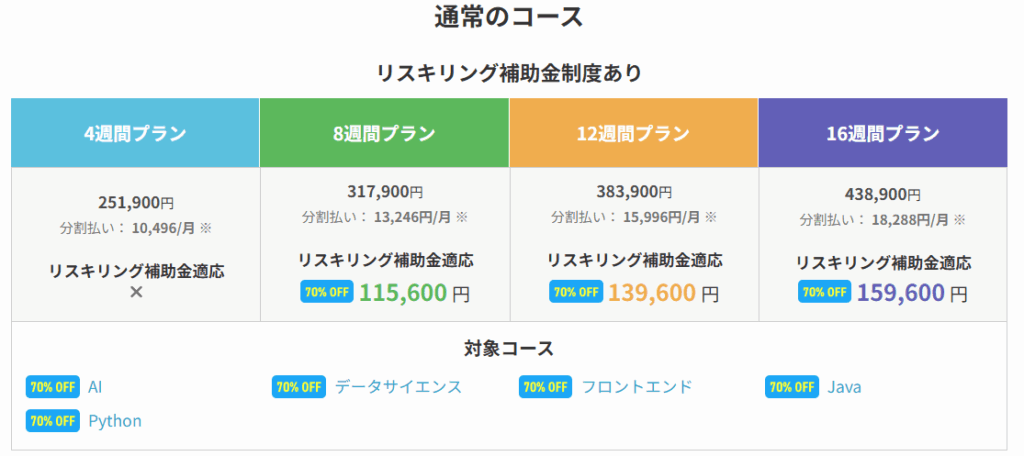Image resolution: width=1024 pixels, height=456 pixels.
Task: Open the フロントエンド course link
Action: click(637, 387)
